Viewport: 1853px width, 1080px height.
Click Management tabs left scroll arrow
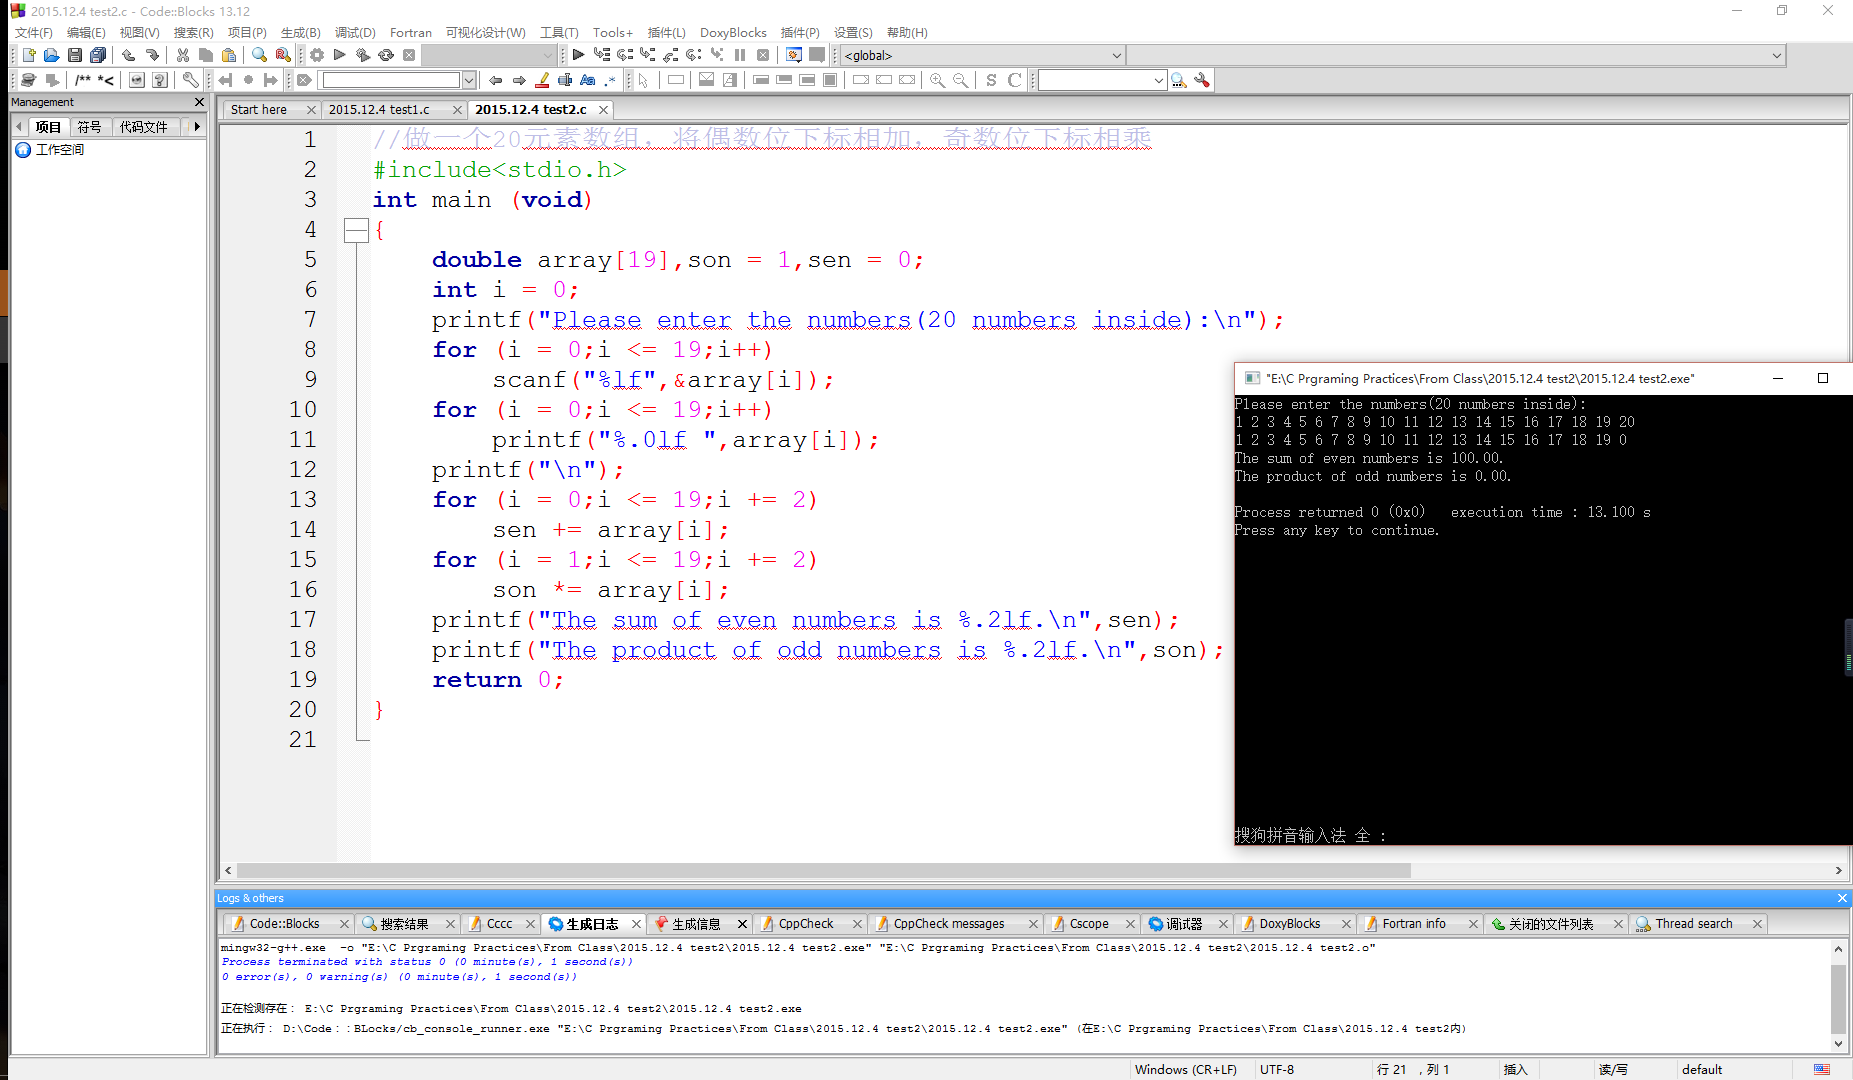click(19, 127)
